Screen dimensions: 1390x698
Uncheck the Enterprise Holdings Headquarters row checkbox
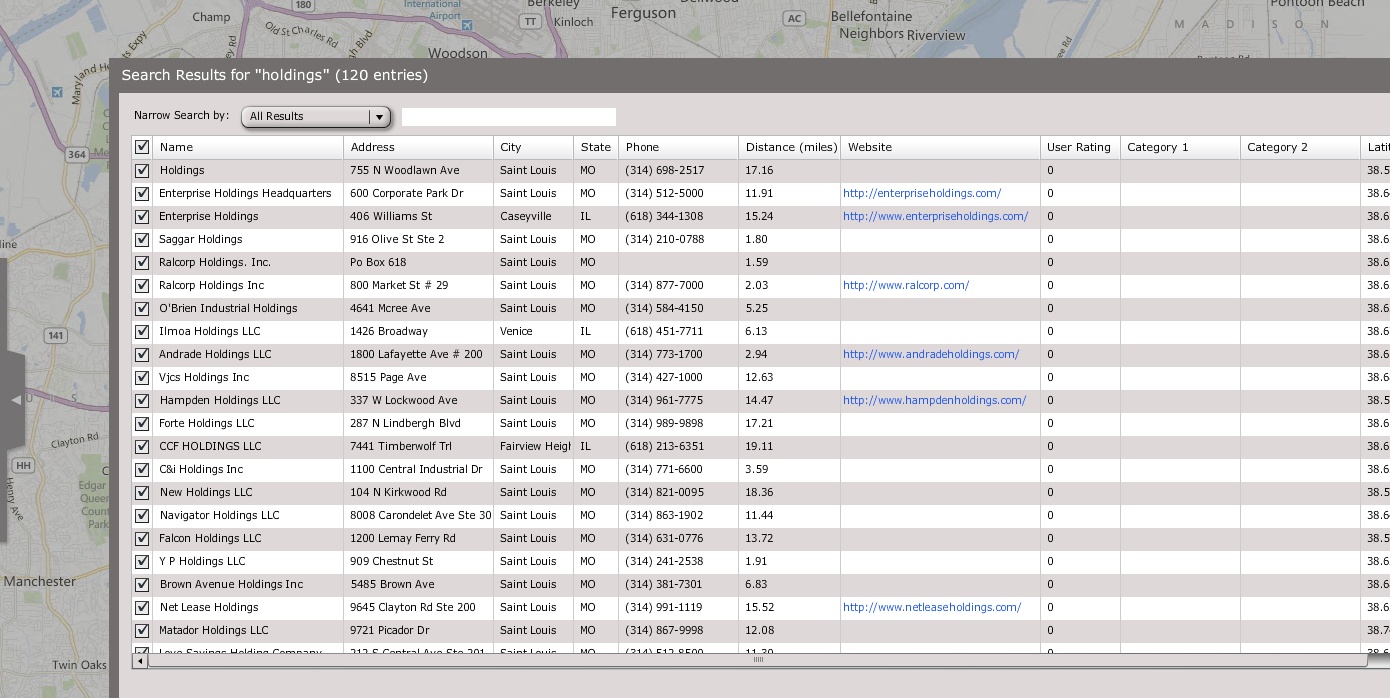pos(142,194)
